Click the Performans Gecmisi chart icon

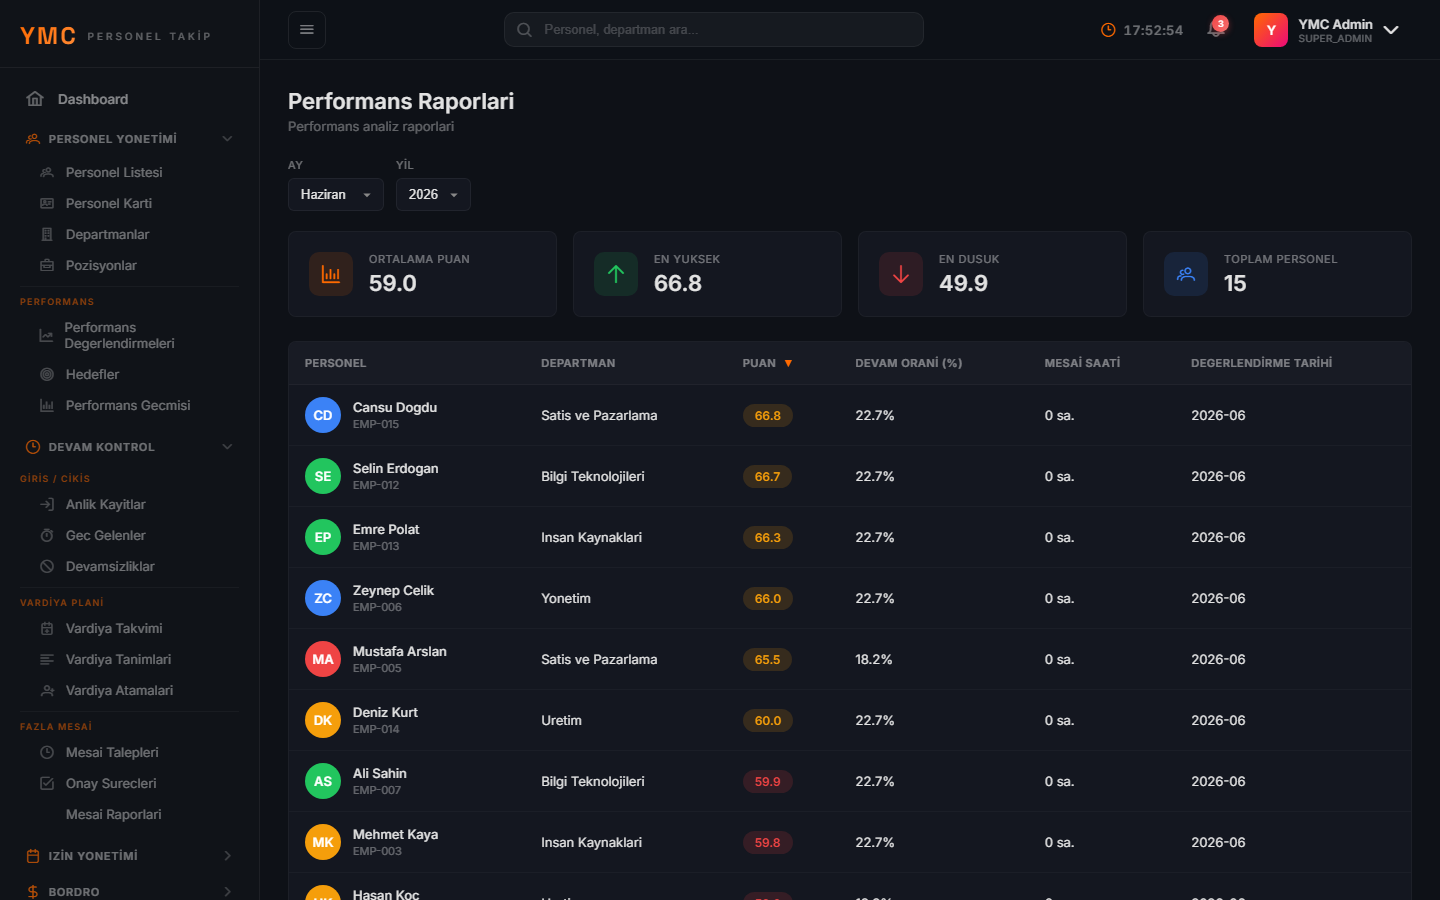47,405
